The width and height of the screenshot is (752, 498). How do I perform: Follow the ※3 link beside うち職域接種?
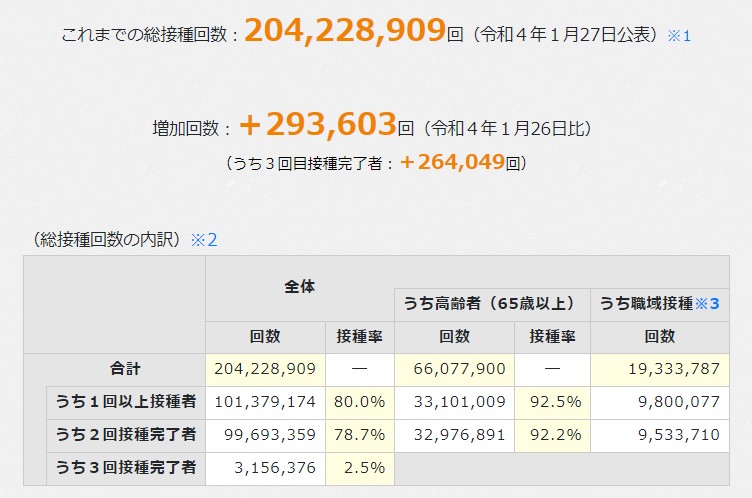[708, 303]
